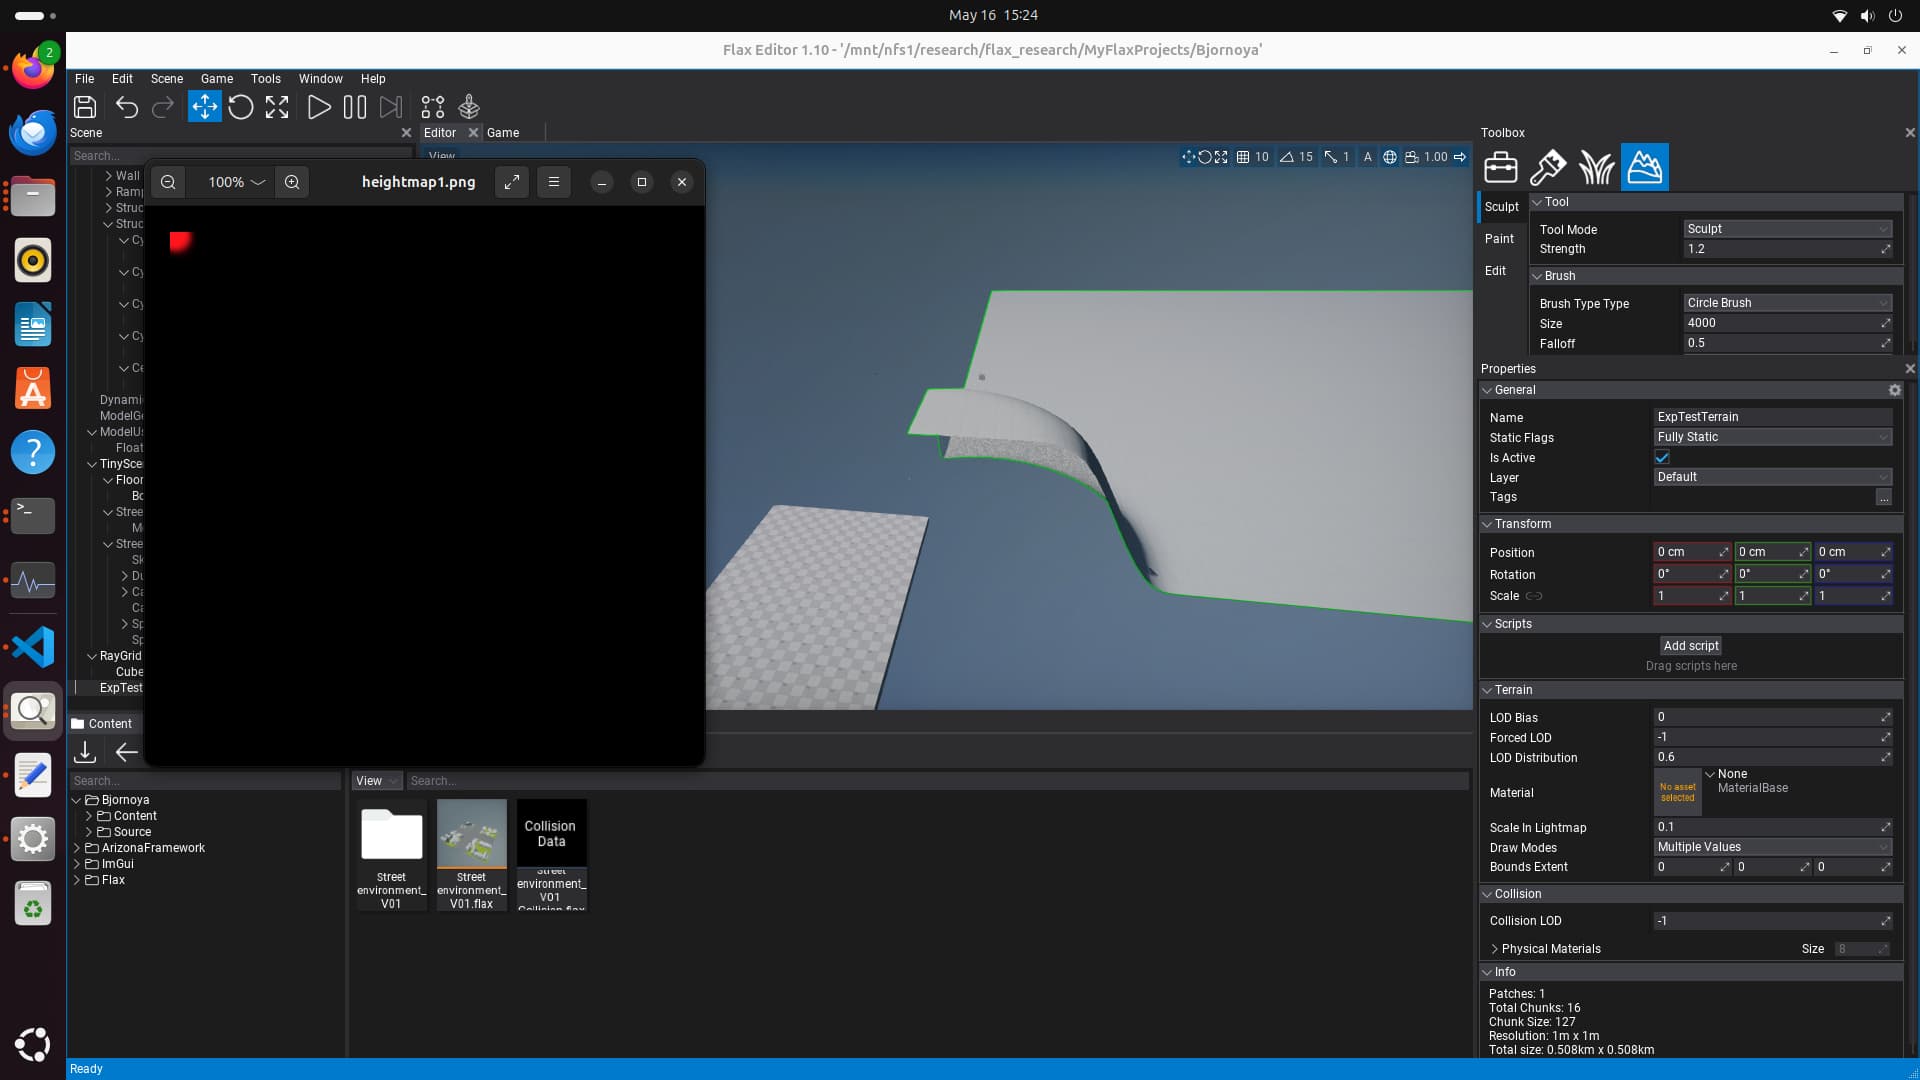The image size is (1920, 1080).
Task: Select the Collision Data asset thumbnail
Action: click(x=551, y=834)
